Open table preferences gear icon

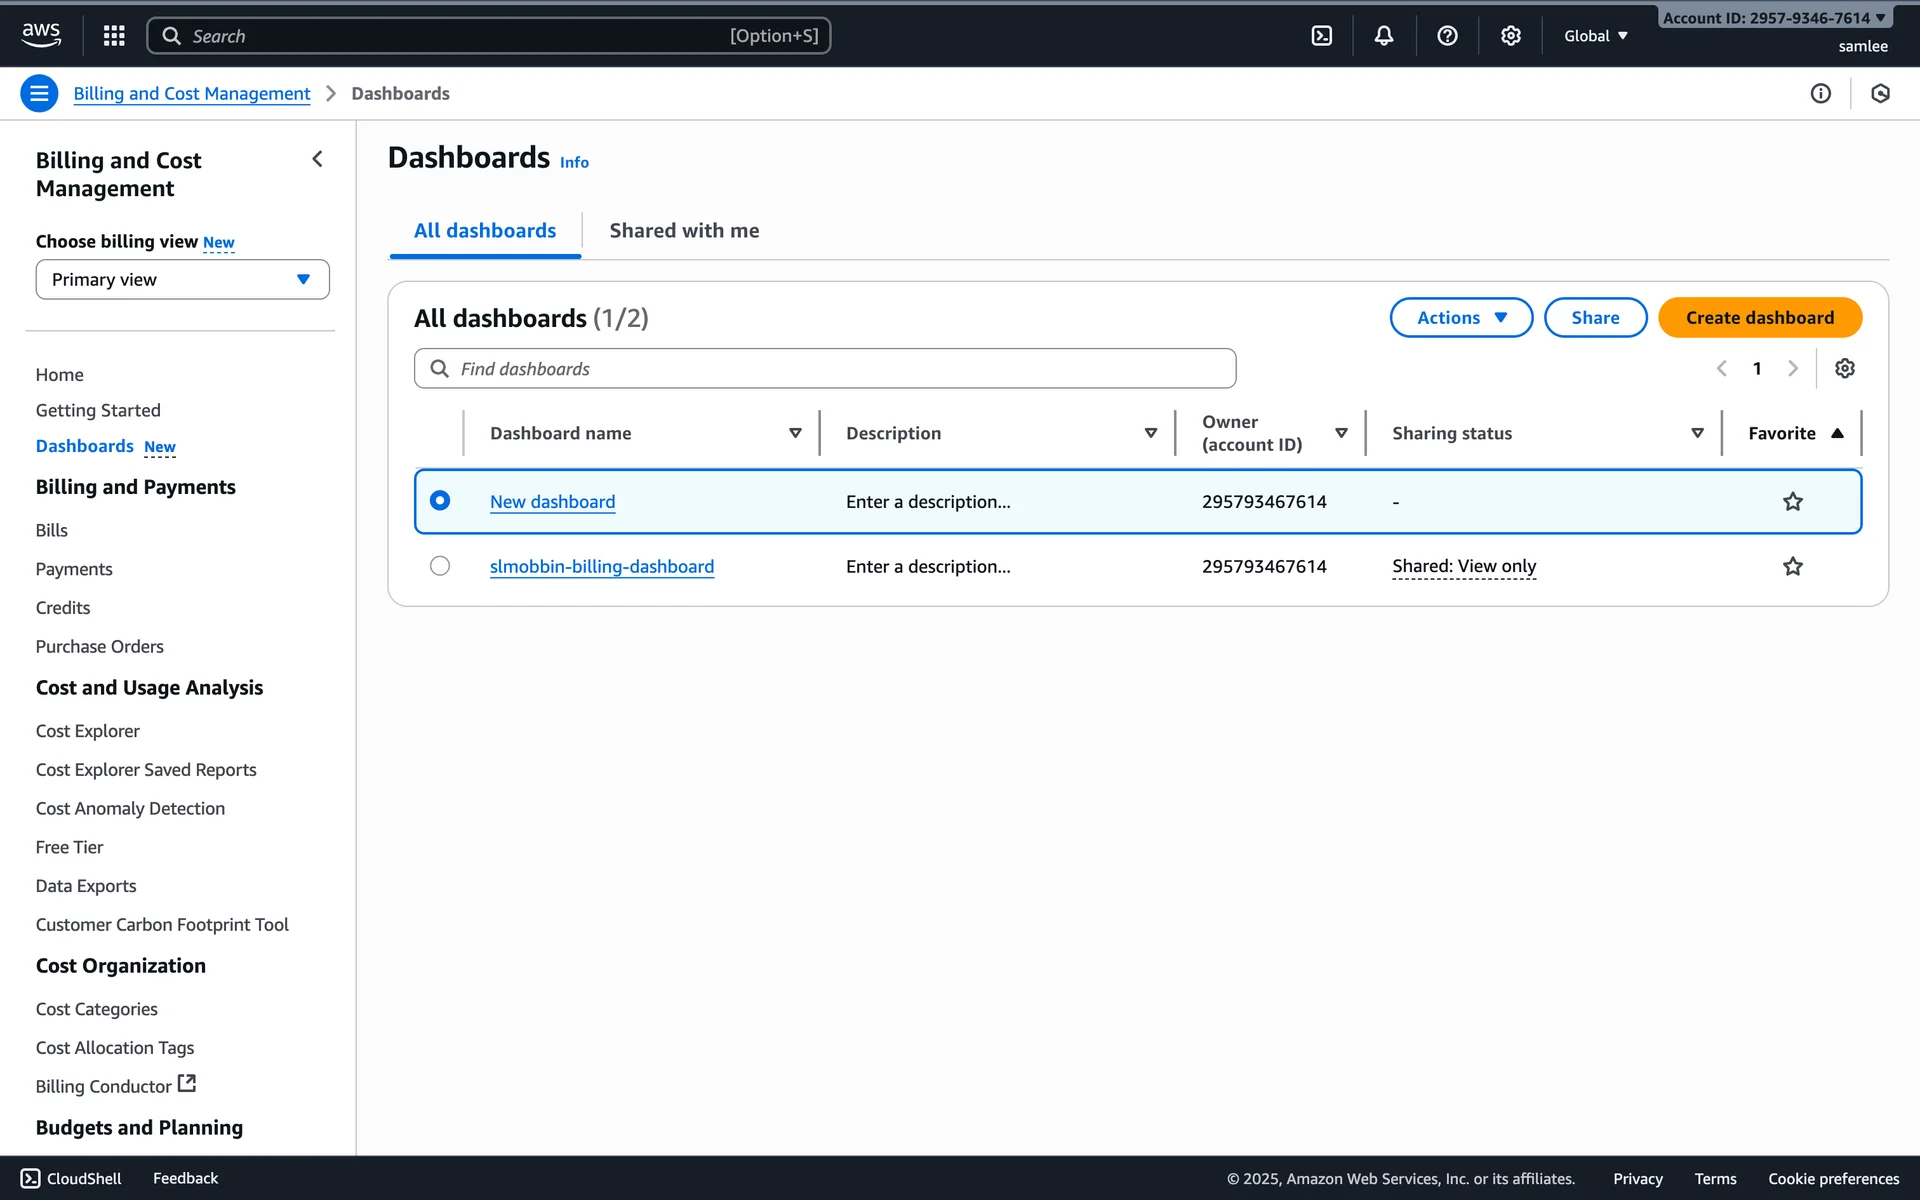[1844, 368]
